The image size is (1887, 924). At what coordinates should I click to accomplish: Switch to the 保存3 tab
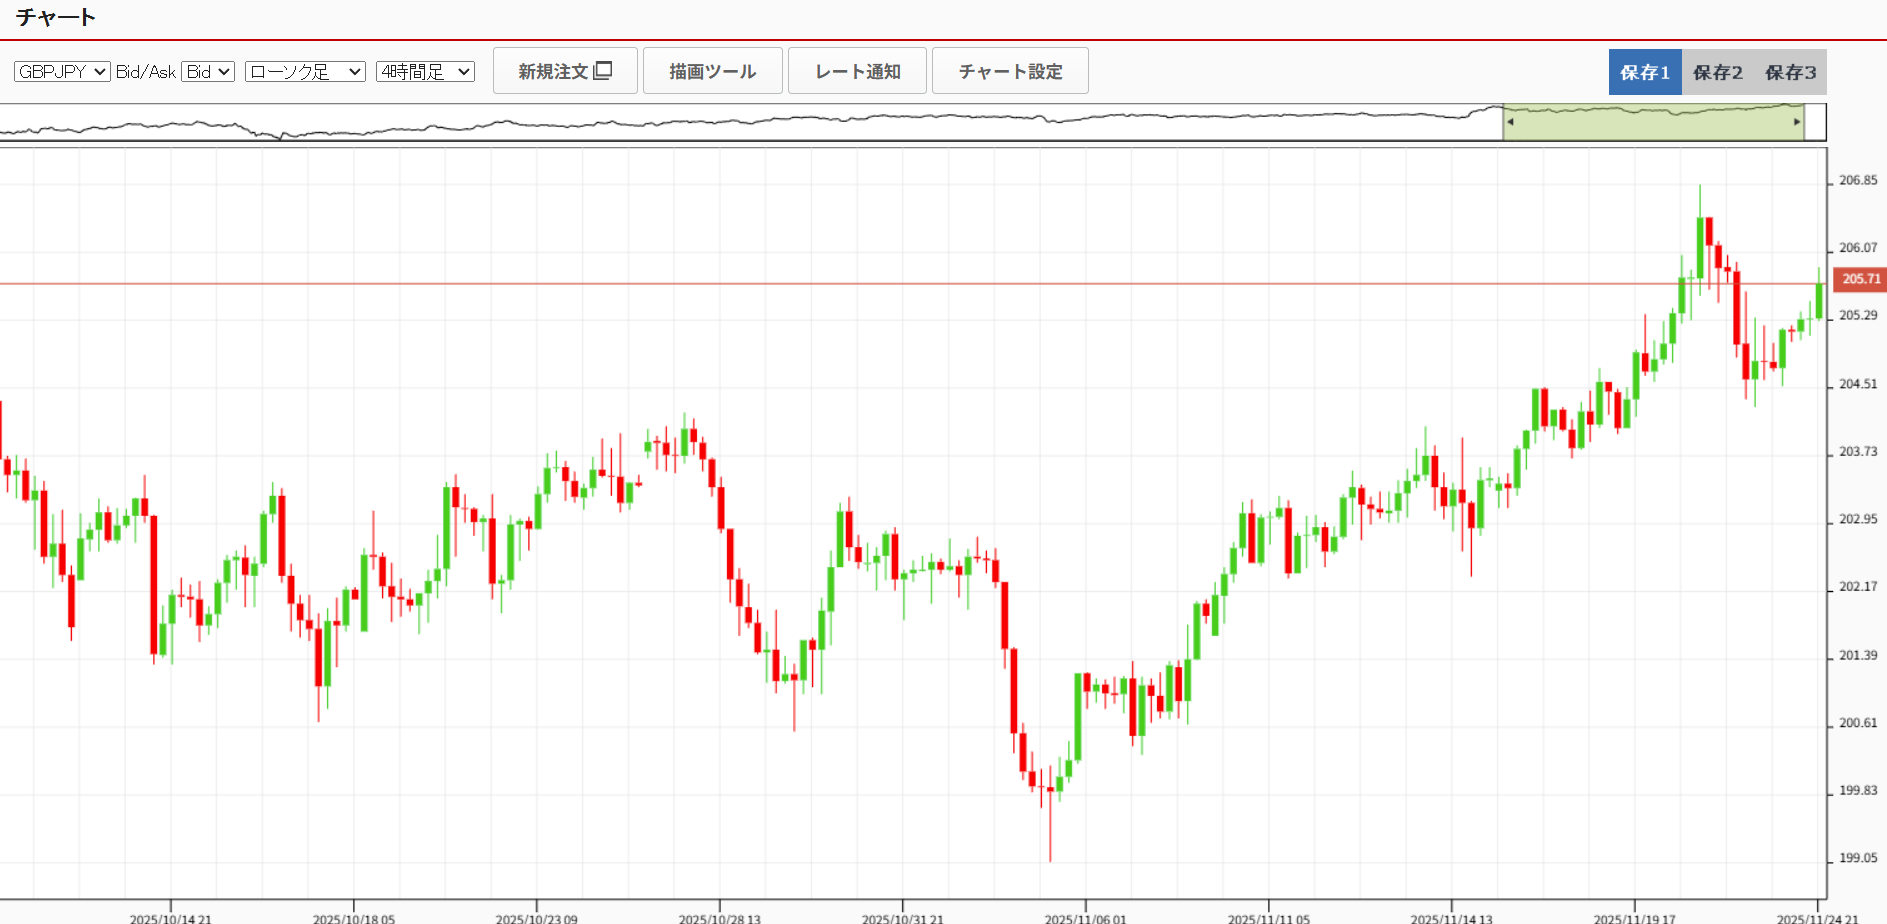click(x=1790, y=72)
